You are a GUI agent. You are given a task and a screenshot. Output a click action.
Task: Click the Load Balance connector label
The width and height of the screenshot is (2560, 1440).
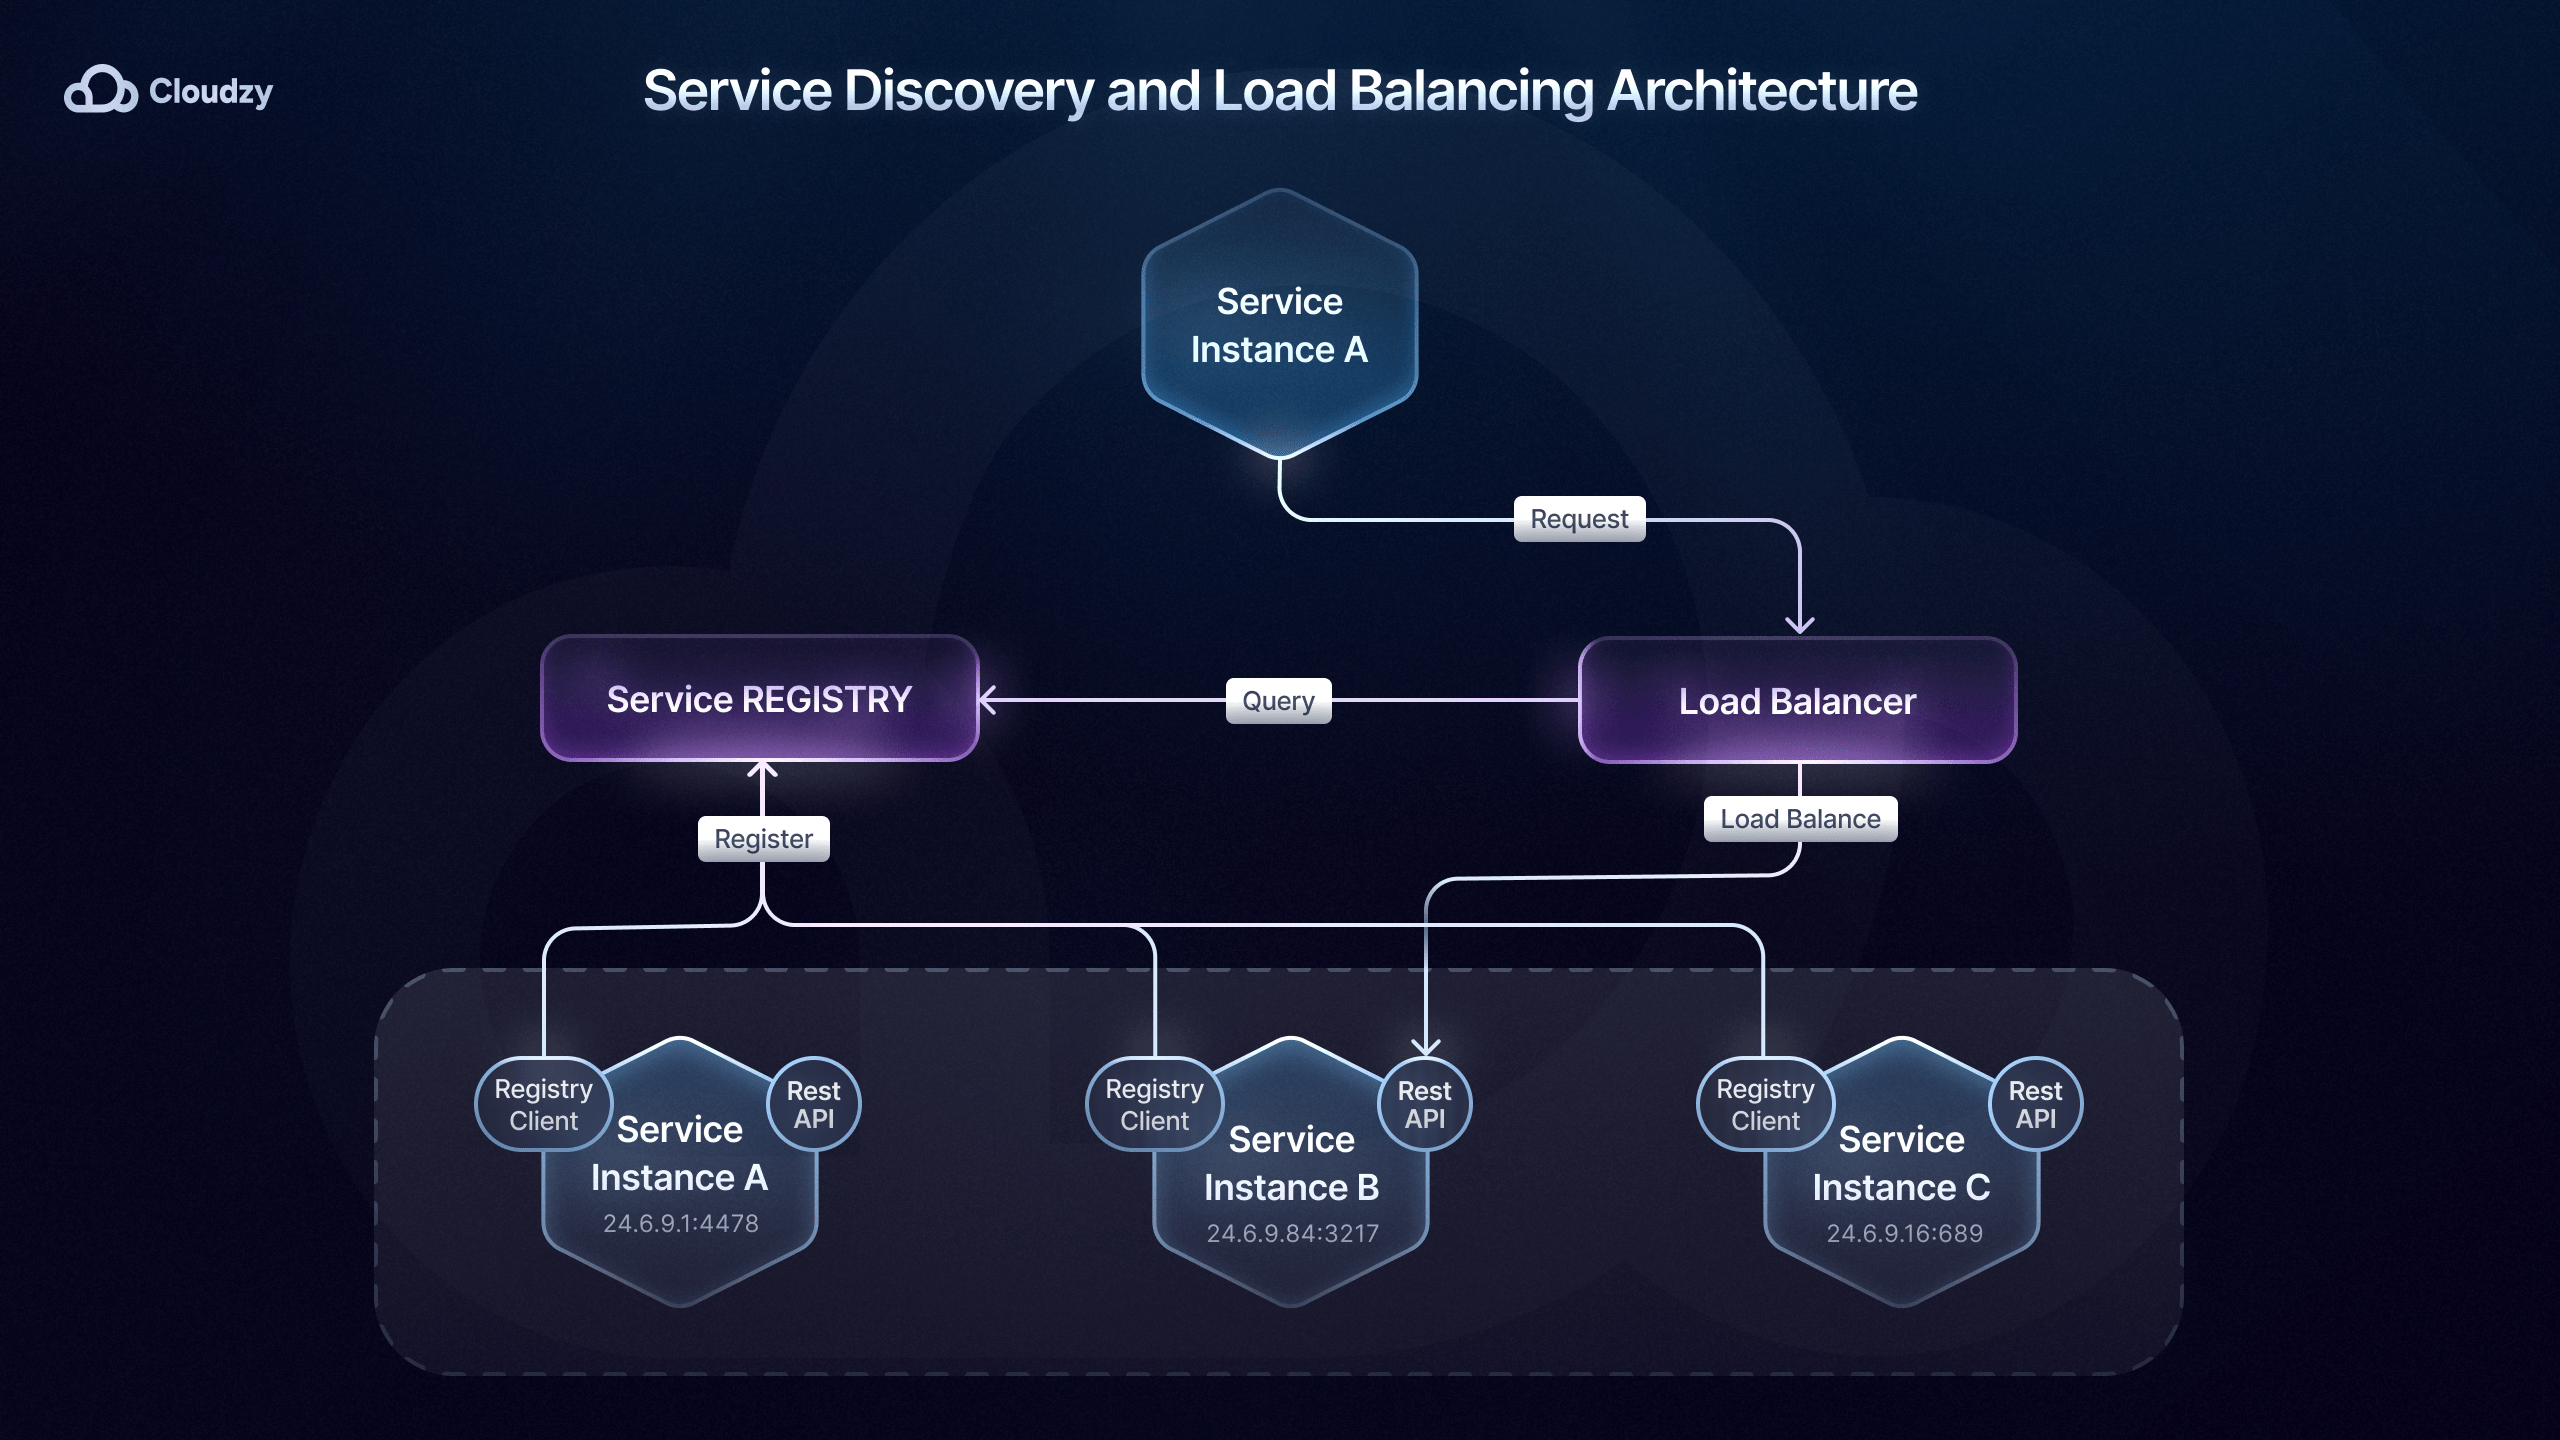1800,819
